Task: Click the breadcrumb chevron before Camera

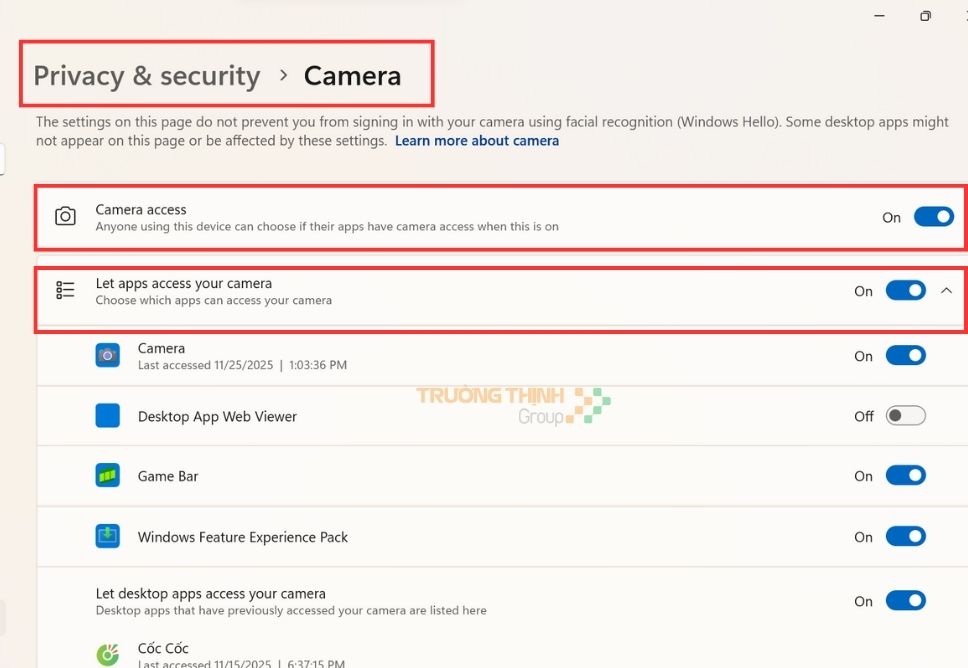Action: (283, 75)
